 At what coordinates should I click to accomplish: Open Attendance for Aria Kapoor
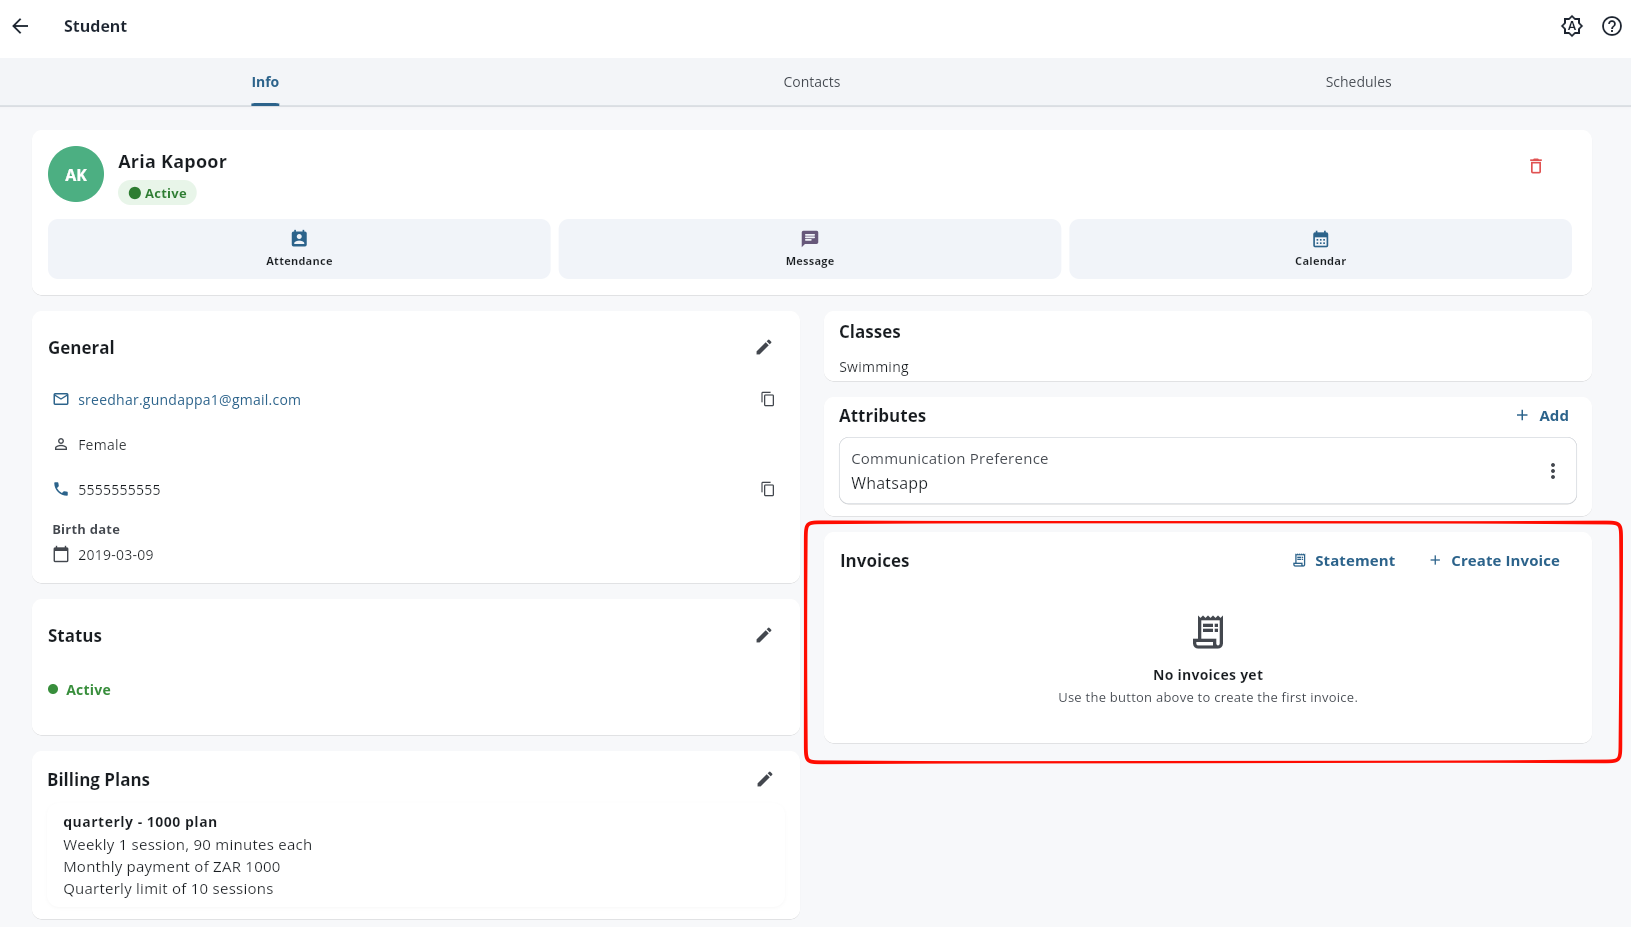(299, 249)
